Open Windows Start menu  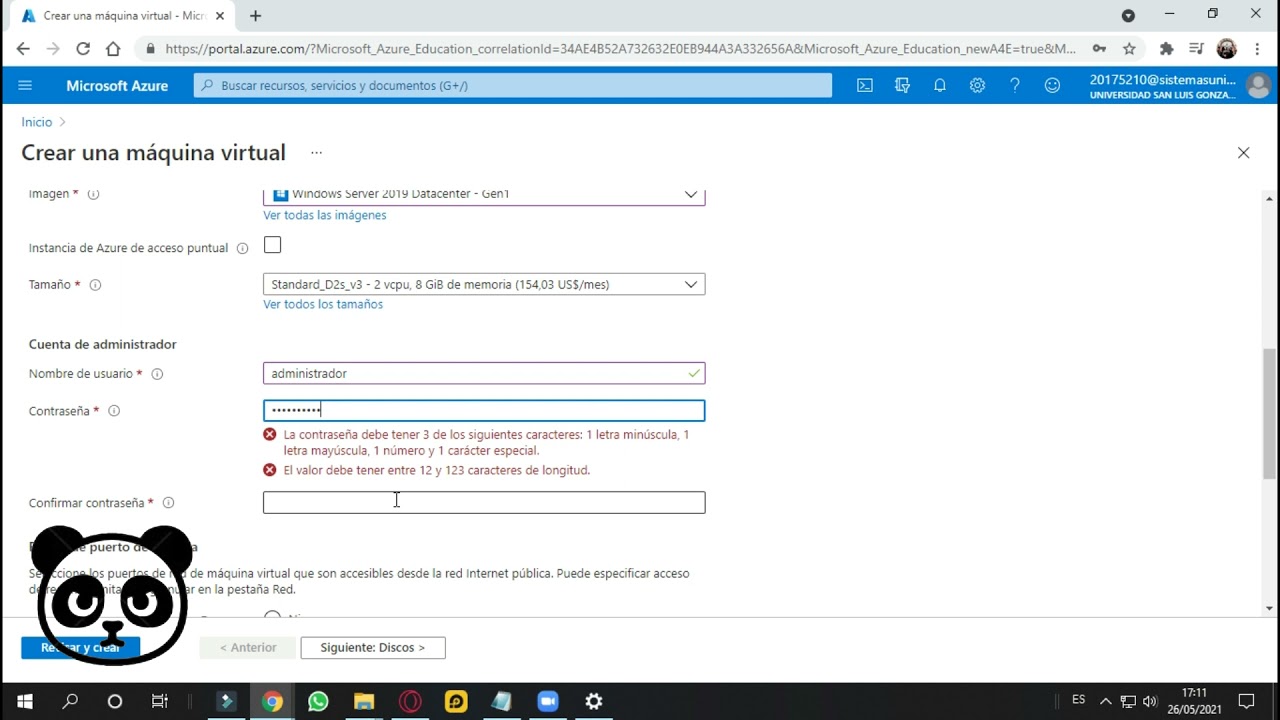pyautogui.click(x=24, y=701)
